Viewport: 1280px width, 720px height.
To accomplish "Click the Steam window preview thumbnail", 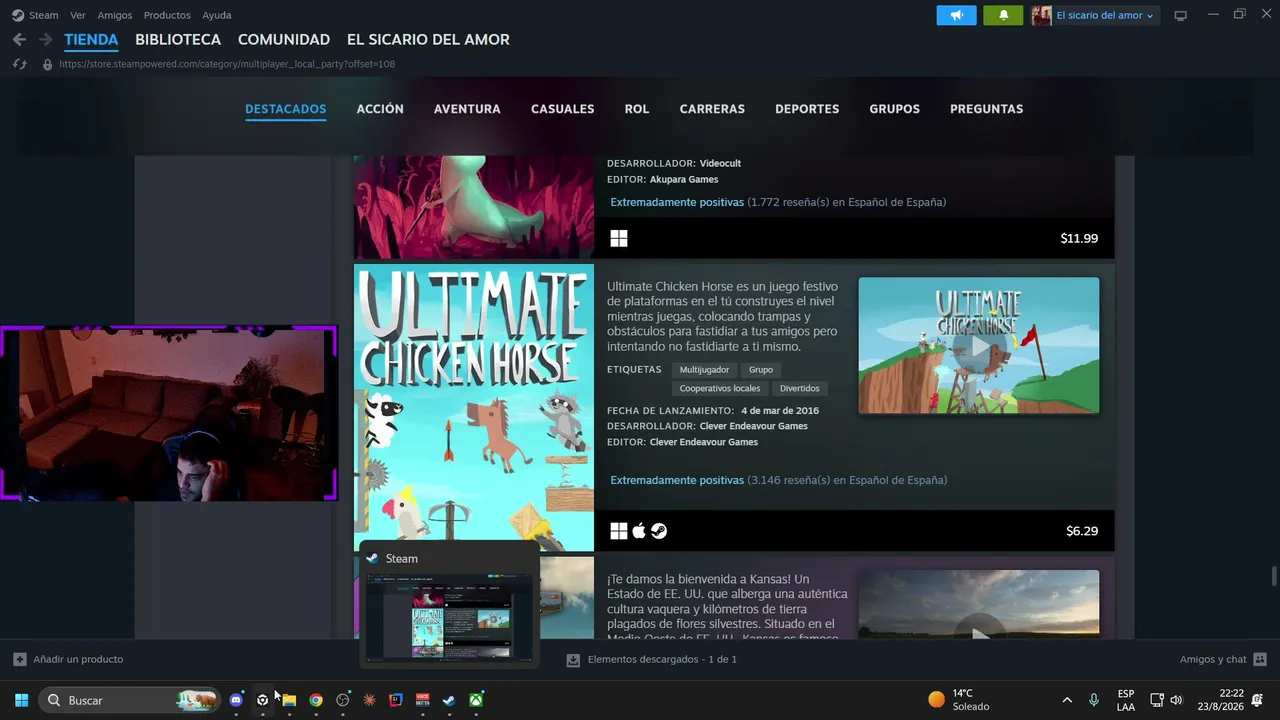I will point(449,616).
